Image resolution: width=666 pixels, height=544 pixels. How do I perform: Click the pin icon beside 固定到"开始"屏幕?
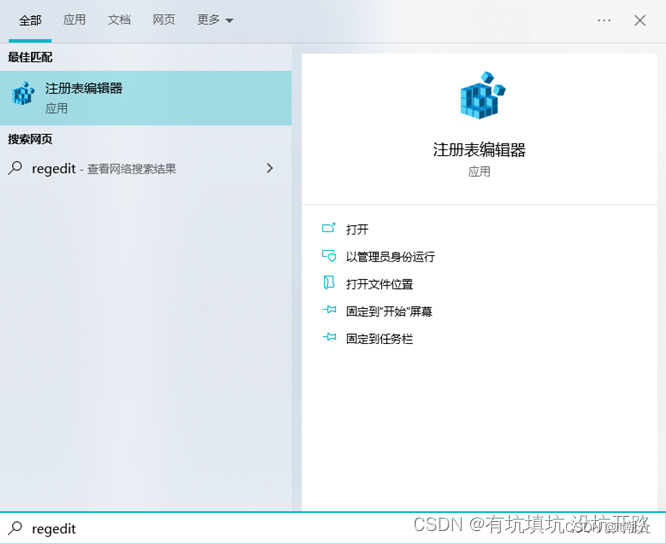329,310
